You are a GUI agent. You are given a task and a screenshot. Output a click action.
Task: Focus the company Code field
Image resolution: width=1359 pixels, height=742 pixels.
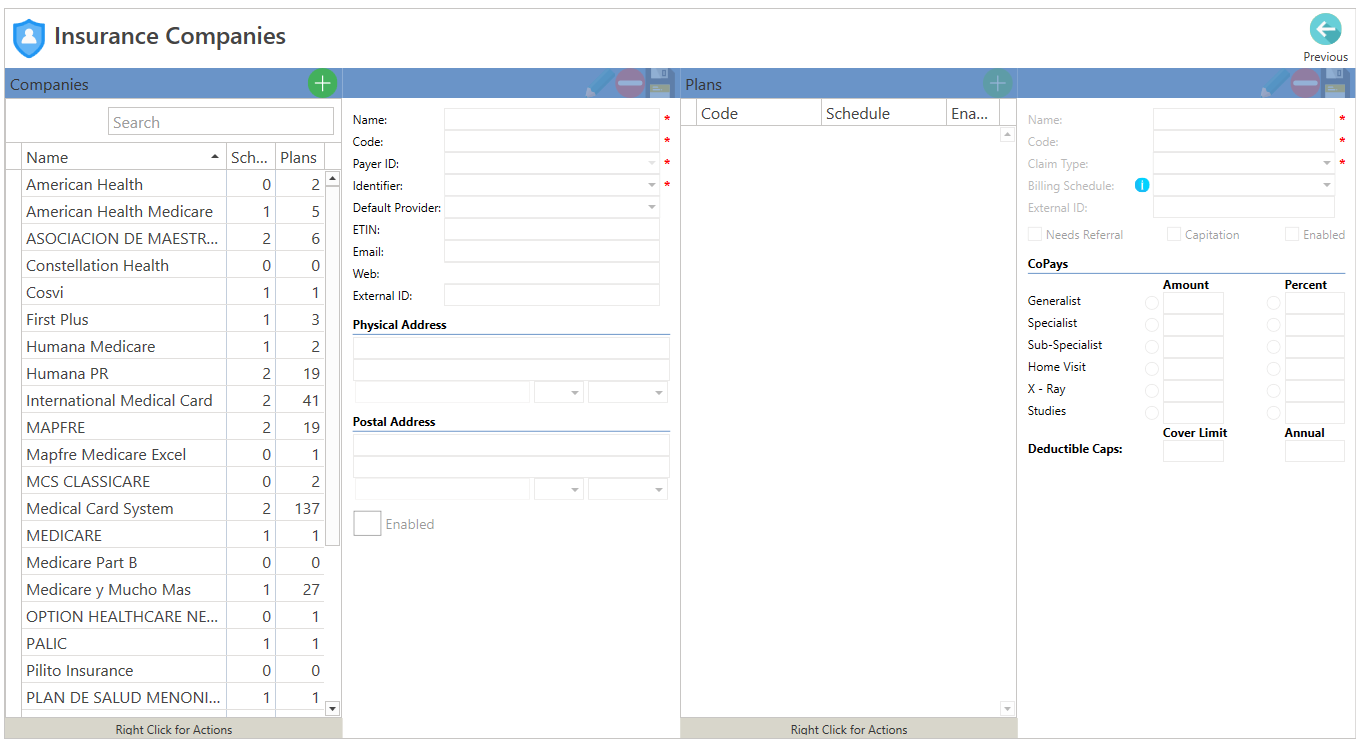click(552, 141)
